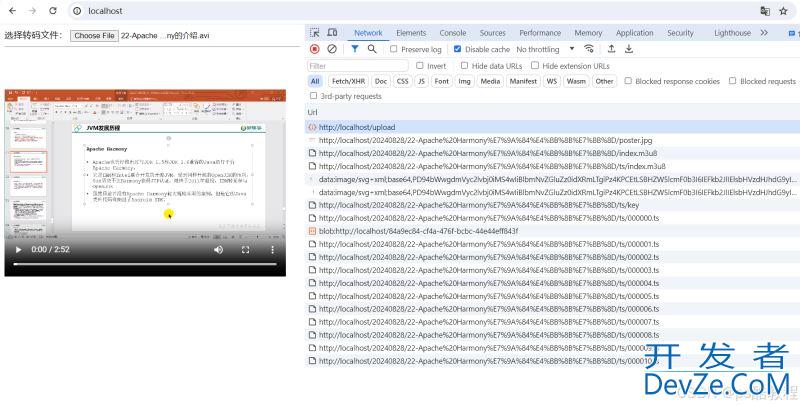Select the 000004.ts request row
Viewport: 800px width, 406px height.
point(552,283)
